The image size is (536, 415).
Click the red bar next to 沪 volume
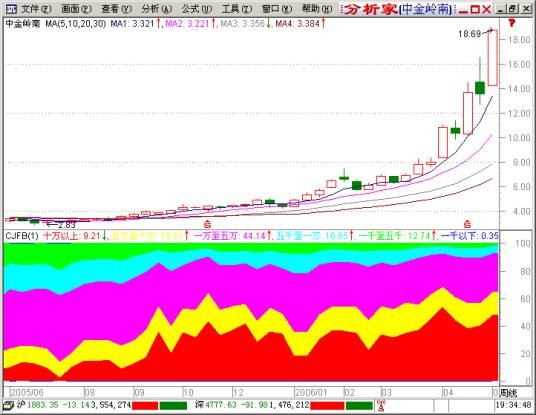click(145, 406)
